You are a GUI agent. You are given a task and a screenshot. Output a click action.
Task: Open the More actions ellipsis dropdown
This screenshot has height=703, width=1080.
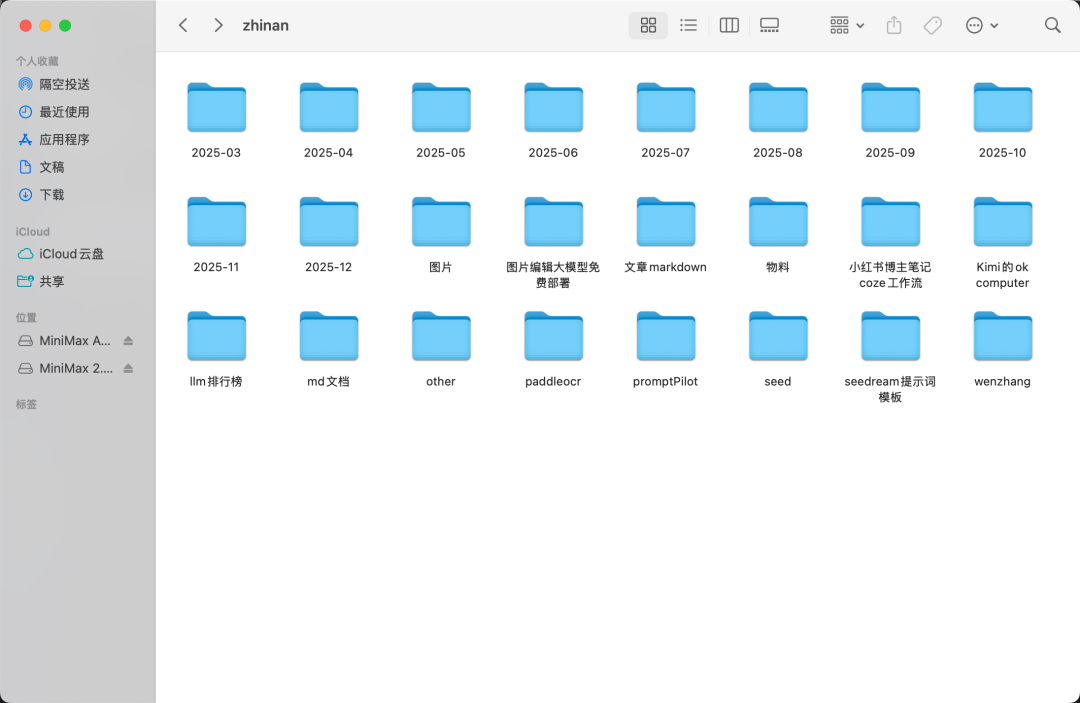(x=981, y=26)
